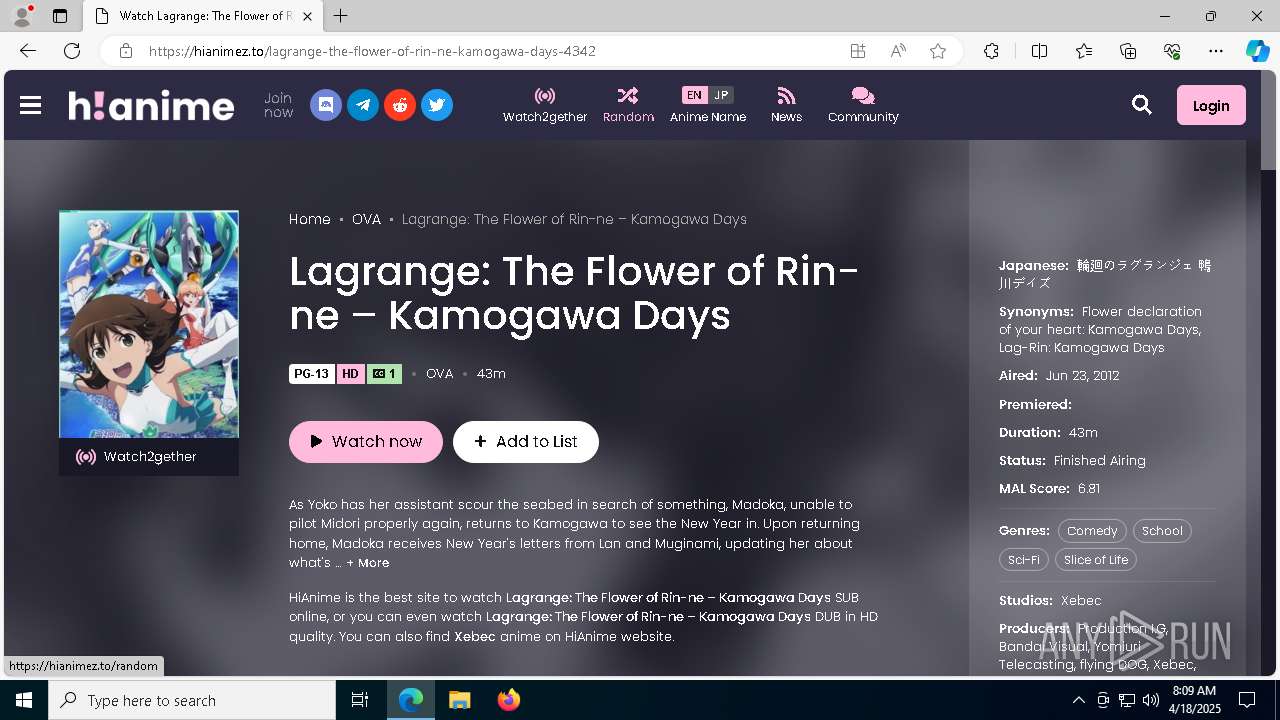Viewport: 1280px width, 720px height.
Task: Open the Community menu item
Action: pyautogui.click(x=863, y=105)
